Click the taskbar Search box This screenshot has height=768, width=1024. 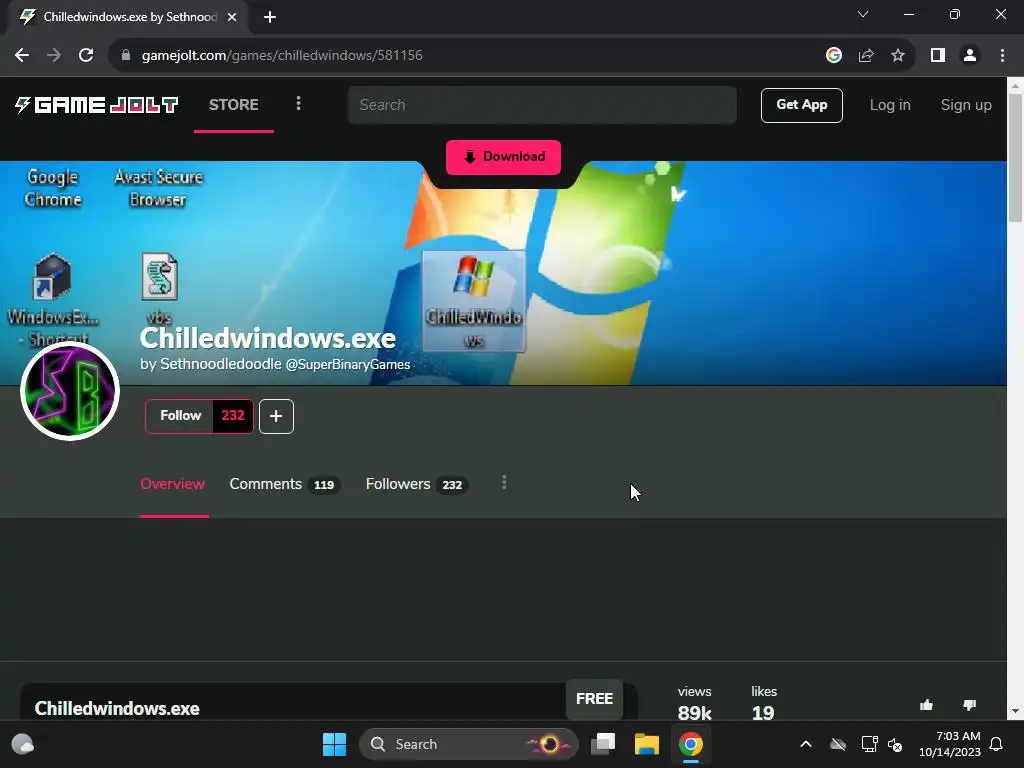468,744
